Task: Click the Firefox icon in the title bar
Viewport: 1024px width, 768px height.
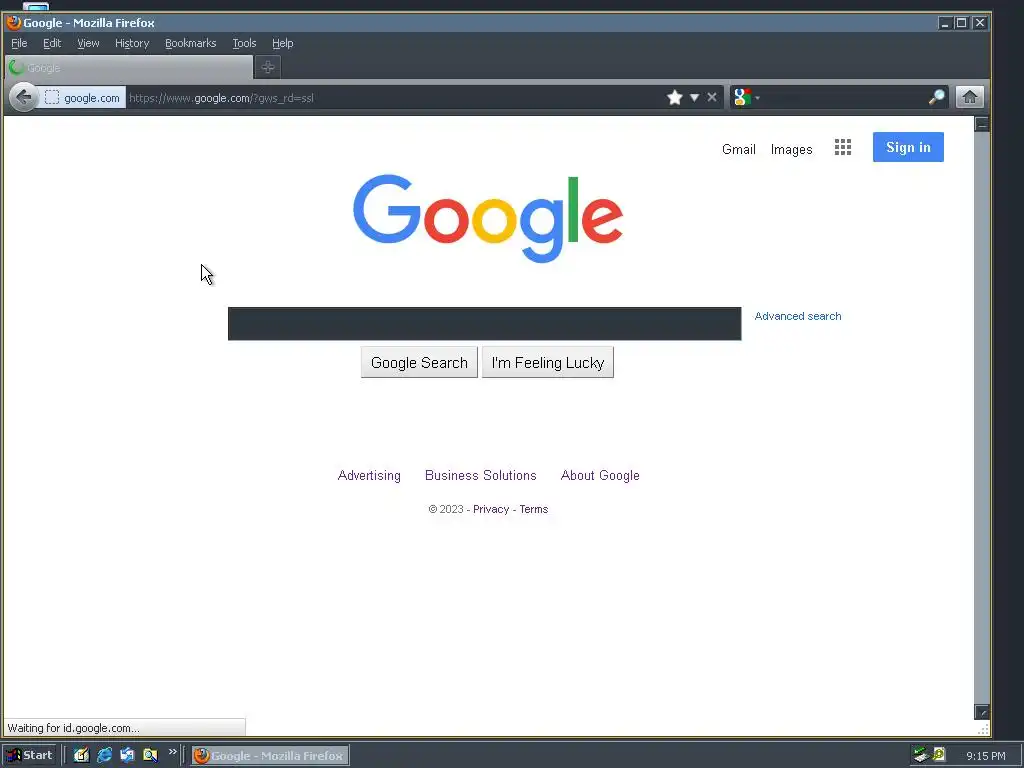Action: (14, 23)
